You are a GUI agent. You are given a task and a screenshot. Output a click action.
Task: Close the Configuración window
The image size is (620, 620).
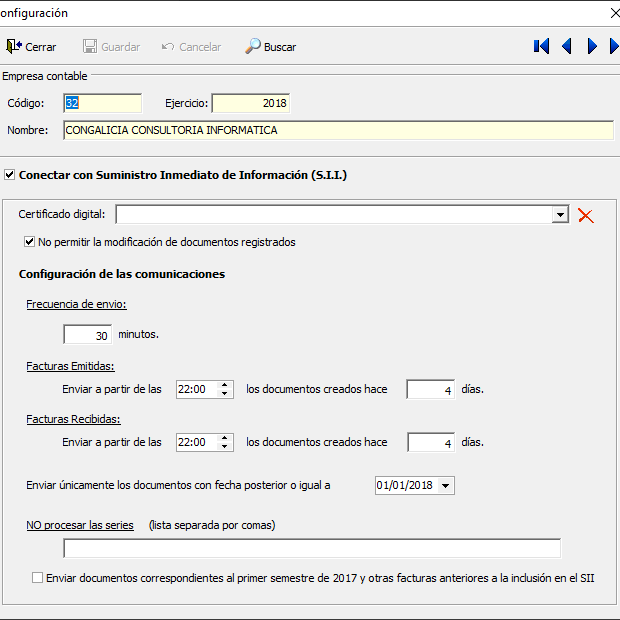point(612,13)
